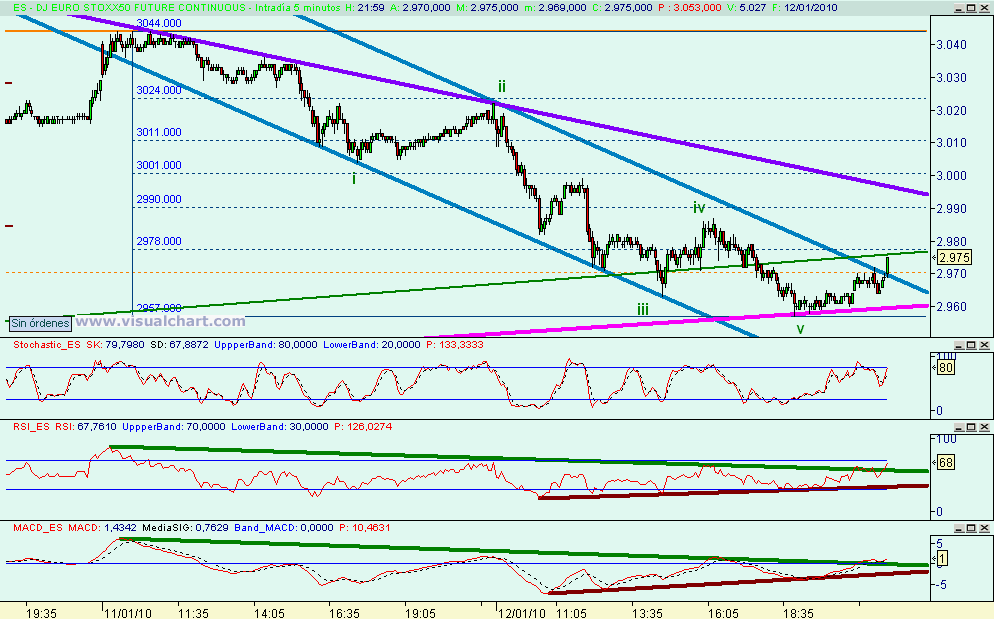Maximize the main price chart panel
The width and height of the screenshot is (994, 619).
tap(971, 8)
